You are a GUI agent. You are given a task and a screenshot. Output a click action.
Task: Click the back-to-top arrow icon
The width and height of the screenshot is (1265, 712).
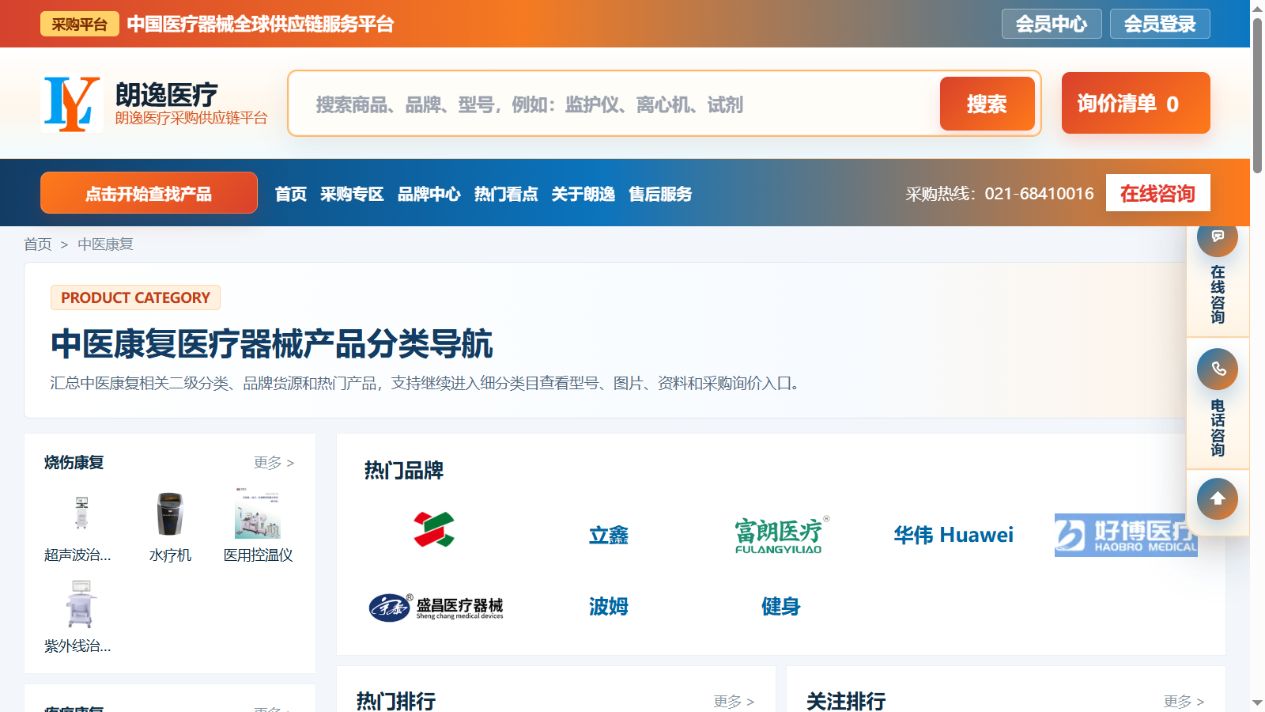pos(1217,498)
